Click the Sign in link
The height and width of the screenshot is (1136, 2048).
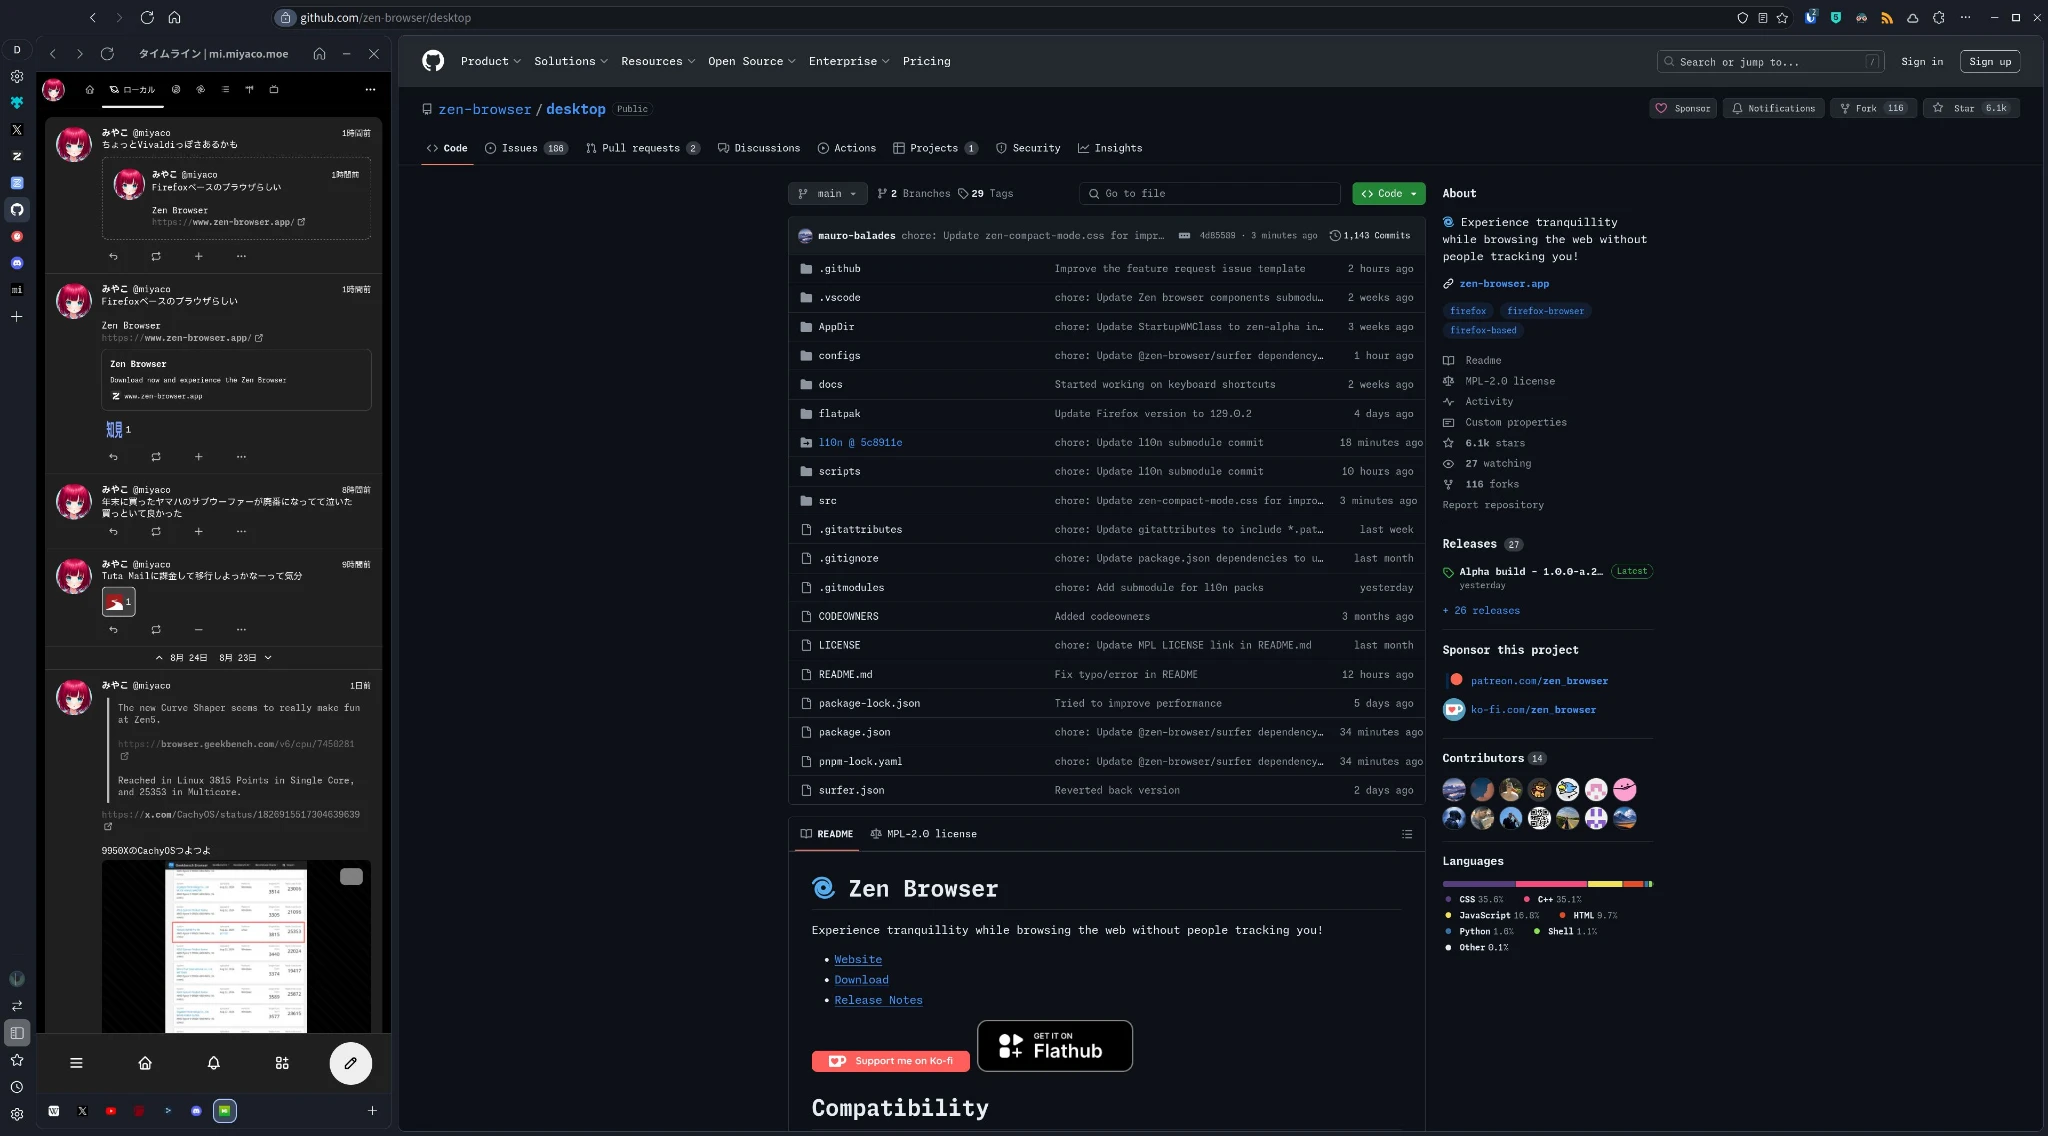1921,62
